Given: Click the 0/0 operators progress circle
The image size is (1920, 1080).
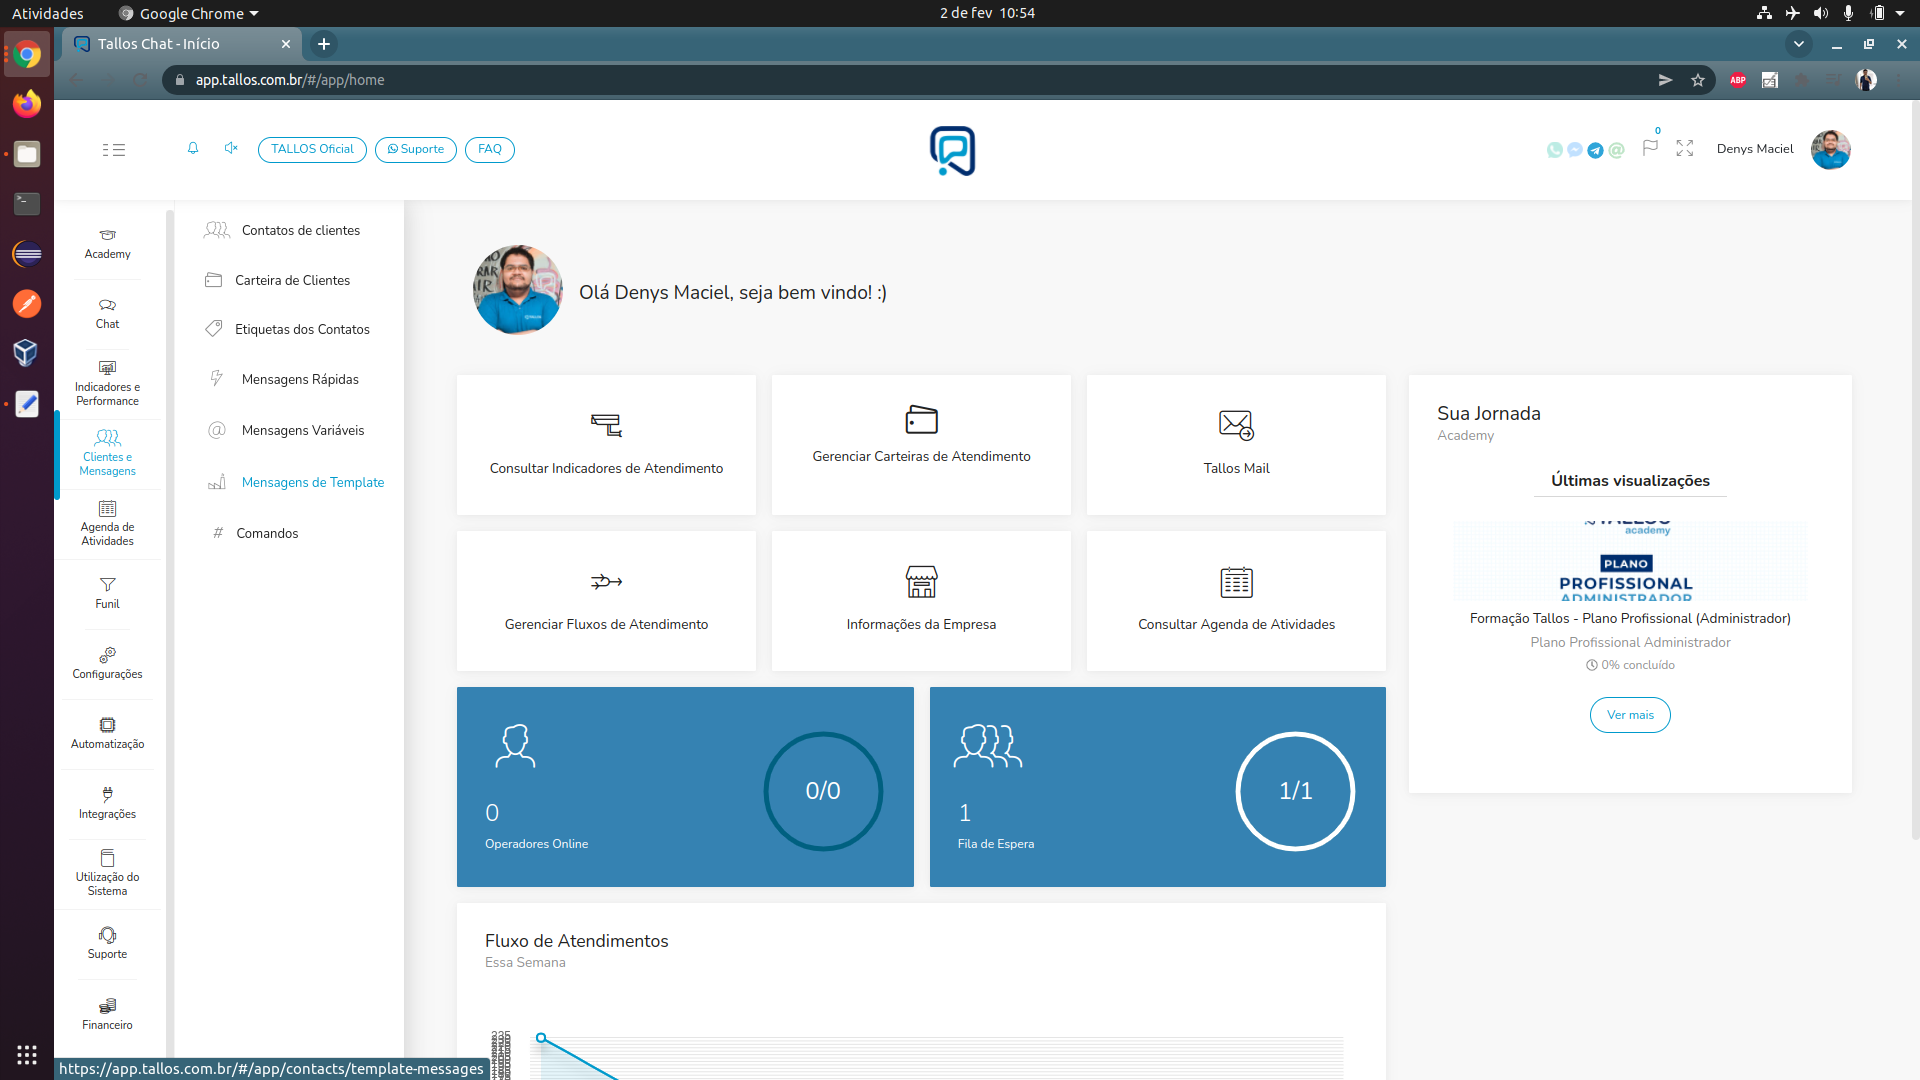Looking at the screenshot, I should pyautogui.click(x=823, y=791).
